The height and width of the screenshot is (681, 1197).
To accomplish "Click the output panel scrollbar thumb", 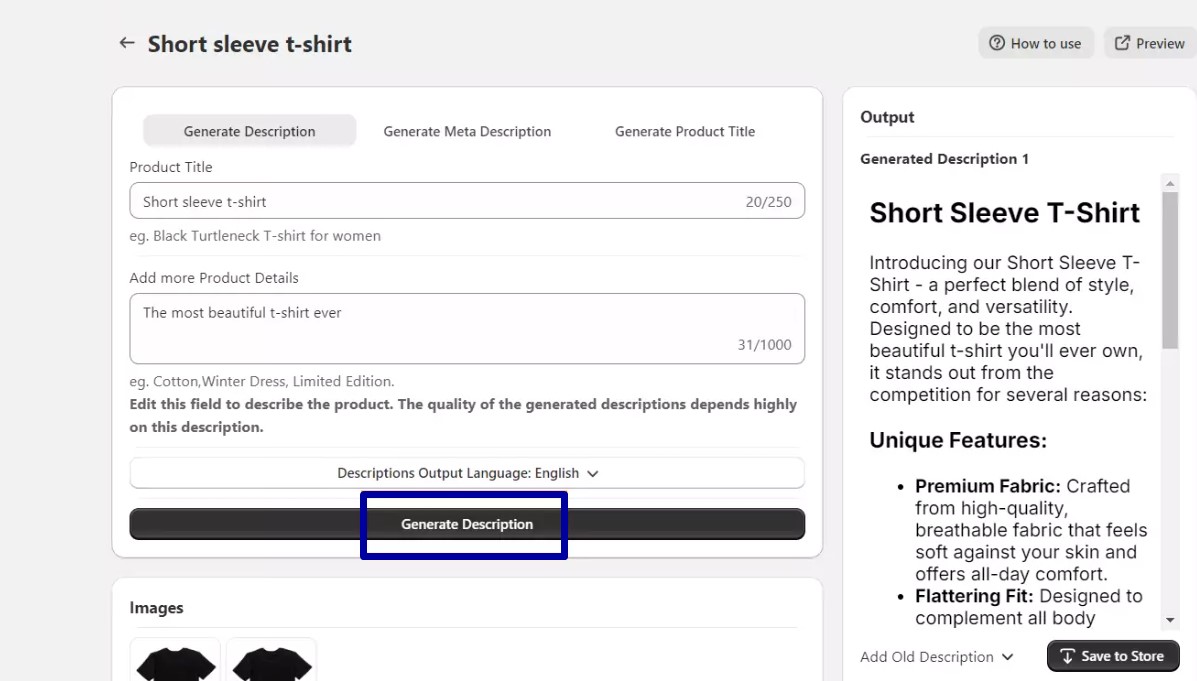I will pos(1170,270).
